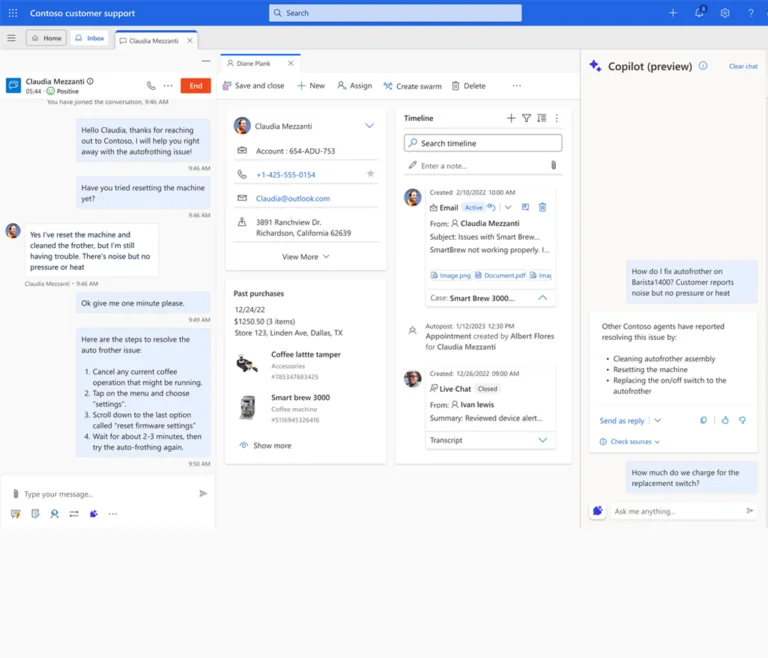Click the attachment paperclip in message box
Image resolution: width=768 pixels, height=658 pixels.
pos(16,493)
